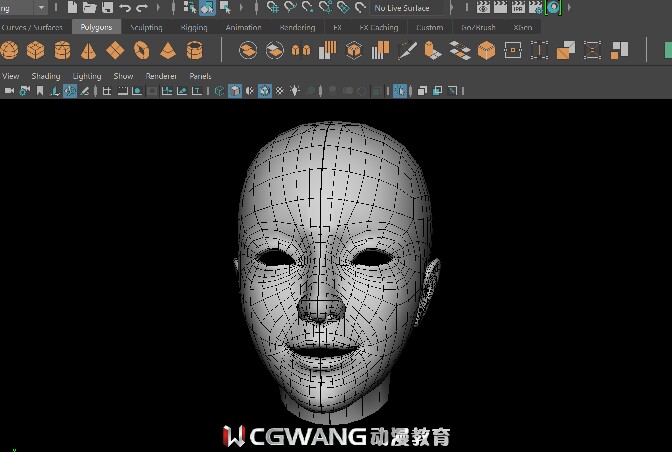Open the panel View menu
The height and width of the screenshot is (452, 672).
coord(11,76)
